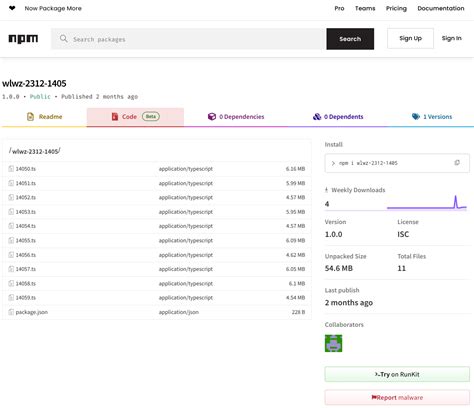This screenshot has height=408, width=474.
Task: Open the 0 Dependencies tab
Action: pyautogui.click(x=236, y=117)
